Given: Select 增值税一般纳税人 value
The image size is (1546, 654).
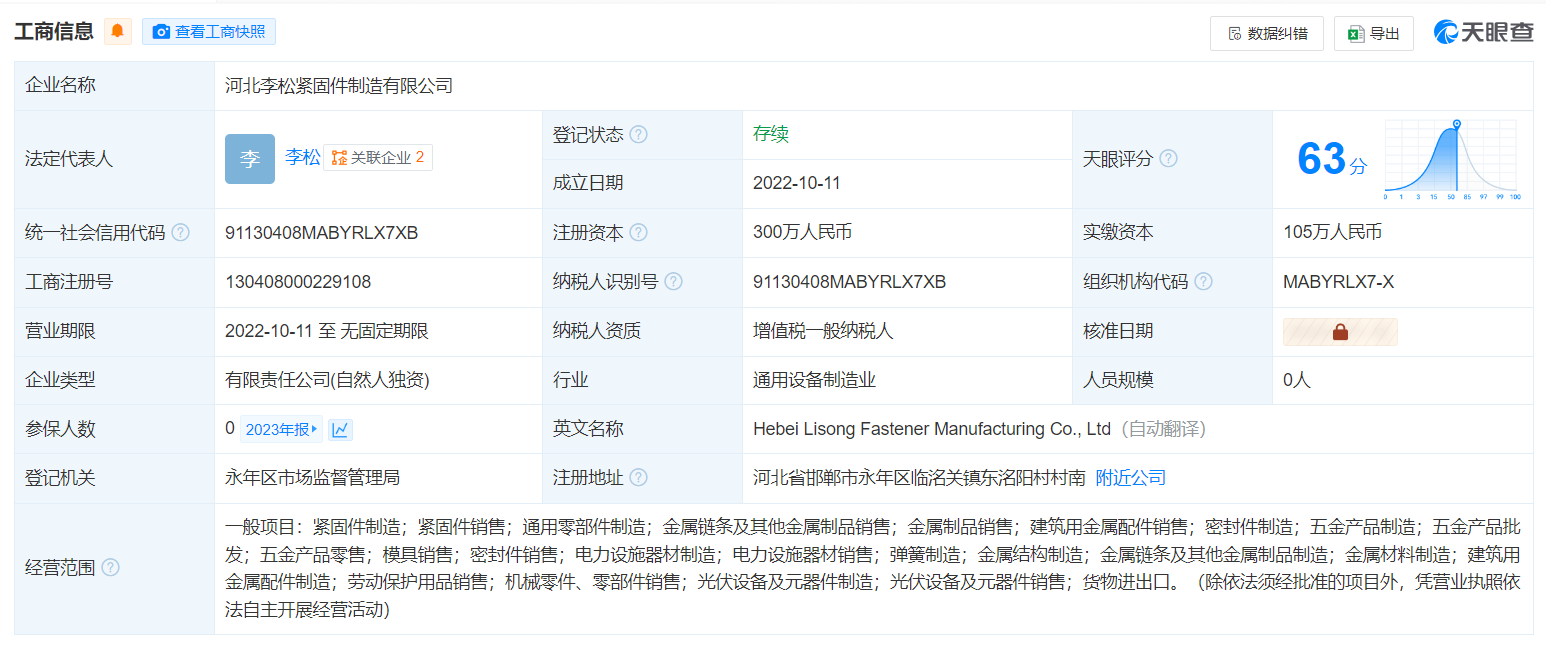Looking at the screenshot, I should point(823,331).
